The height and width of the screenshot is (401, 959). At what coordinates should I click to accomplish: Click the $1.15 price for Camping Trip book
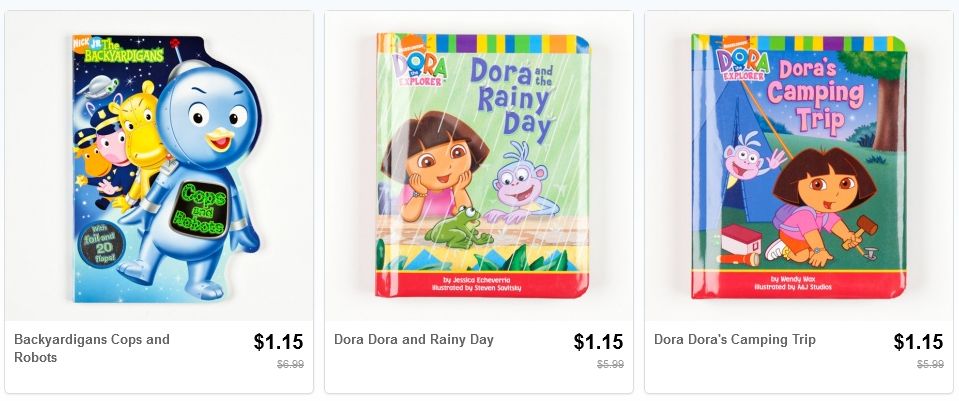[918, 342]
